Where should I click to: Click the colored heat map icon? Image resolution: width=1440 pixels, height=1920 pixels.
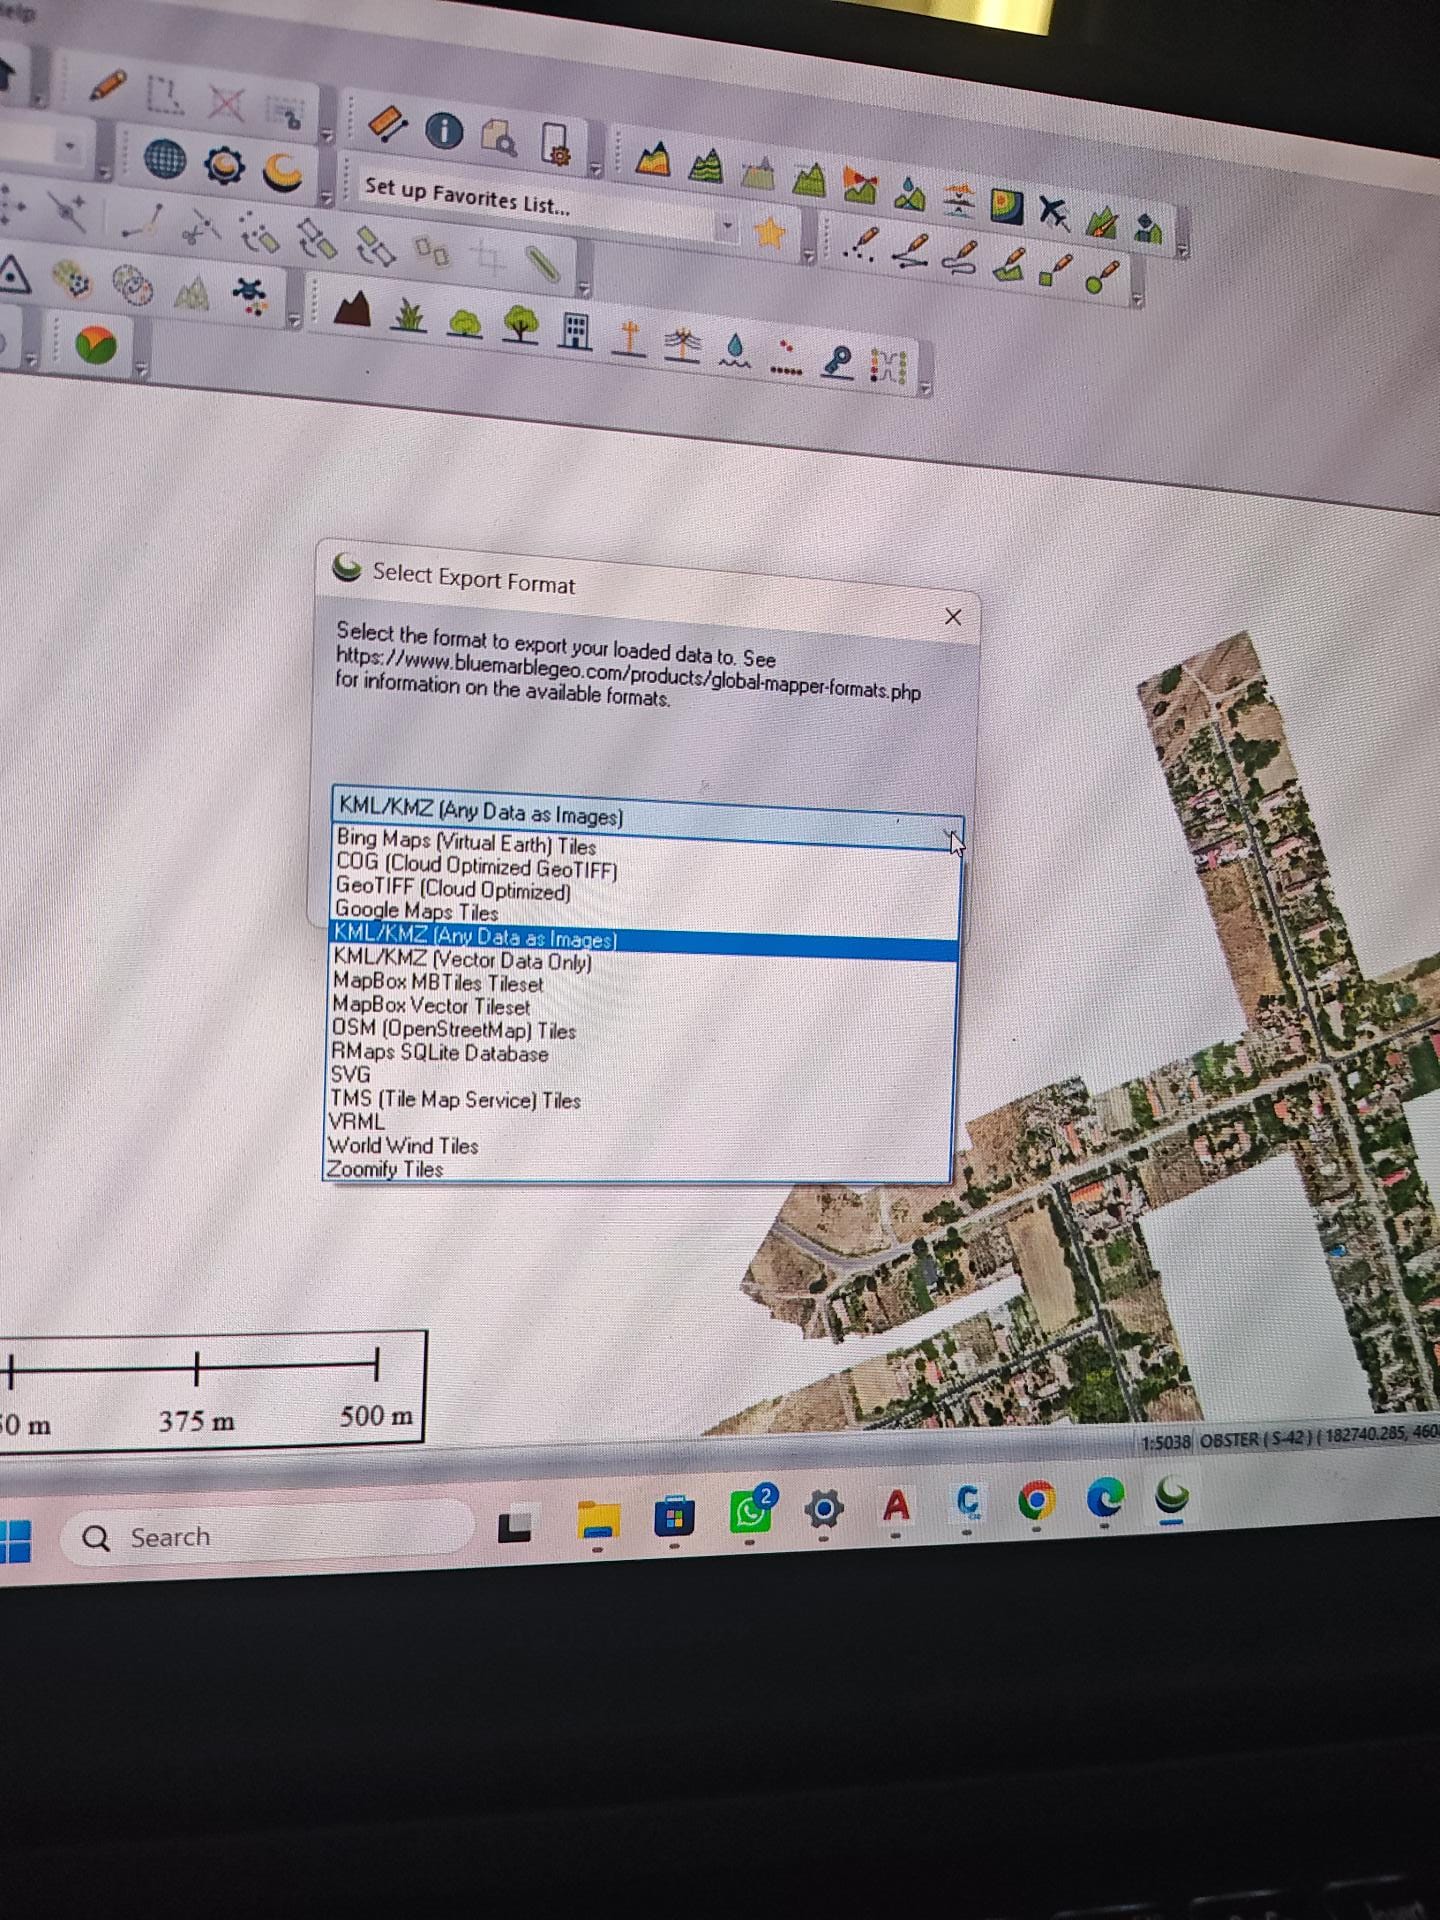click(1007, 205)
